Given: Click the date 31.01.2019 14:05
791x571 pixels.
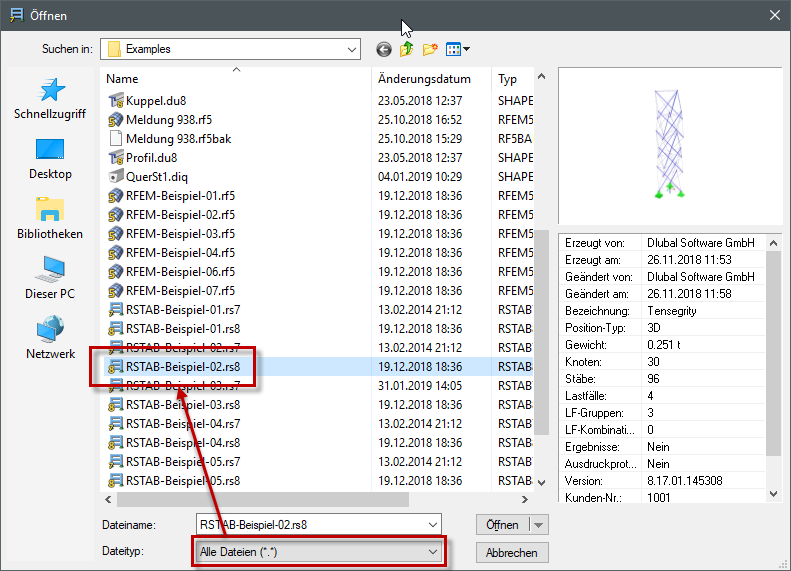Looking at the screenshot, I should [x=420, y=386].
